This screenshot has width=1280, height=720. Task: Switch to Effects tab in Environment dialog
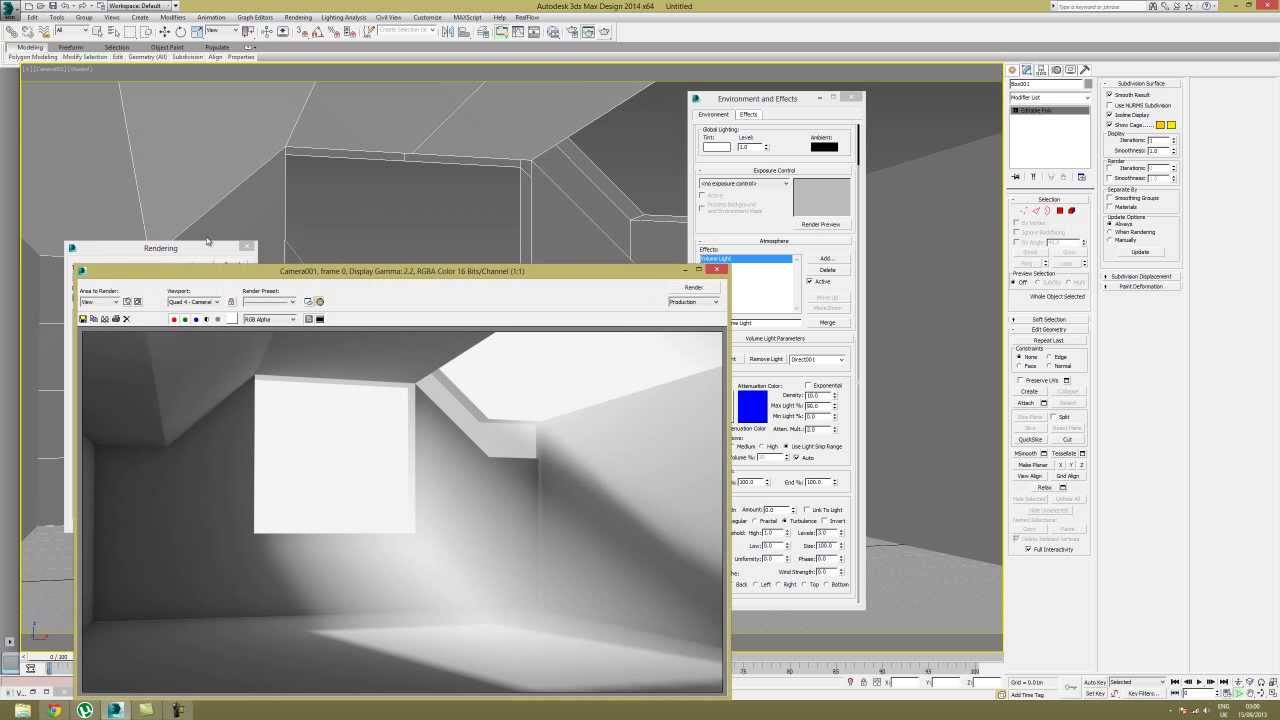point(749,114)
